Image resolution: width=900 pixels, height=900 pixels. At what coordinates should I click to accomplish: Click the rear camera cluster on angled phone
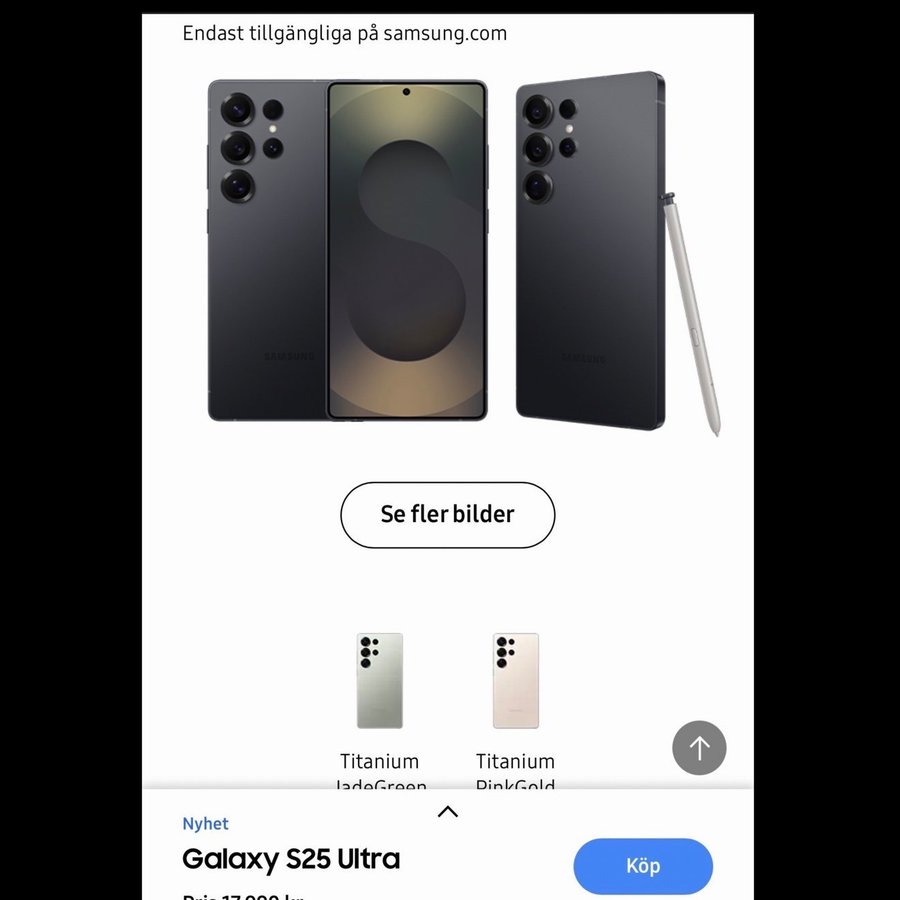[549, 149]
